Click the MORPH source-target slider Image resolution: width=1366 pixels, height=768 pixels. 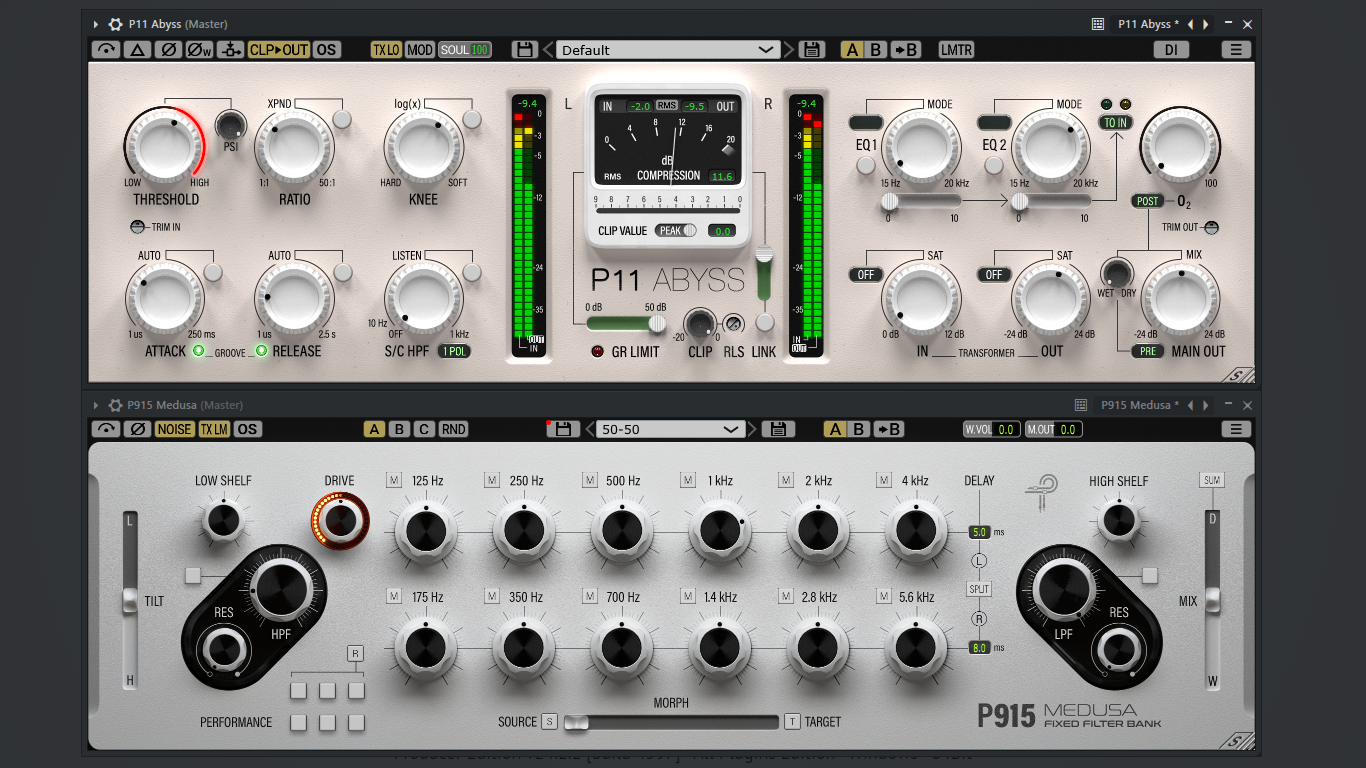670,722
